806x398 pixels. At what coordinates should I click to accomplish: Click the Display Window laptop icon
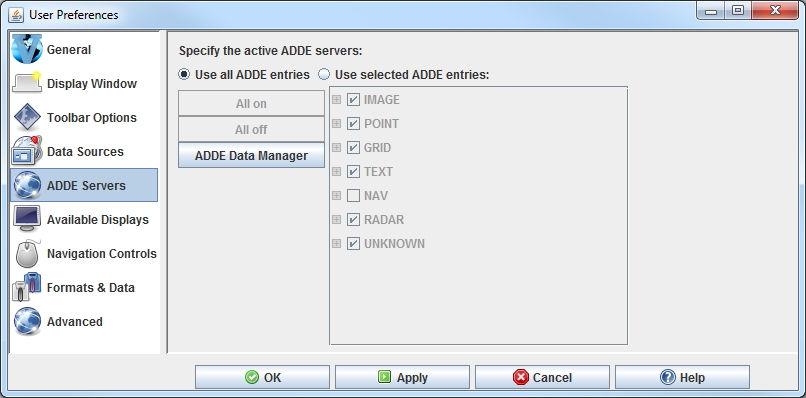click(x=27, y=83)
